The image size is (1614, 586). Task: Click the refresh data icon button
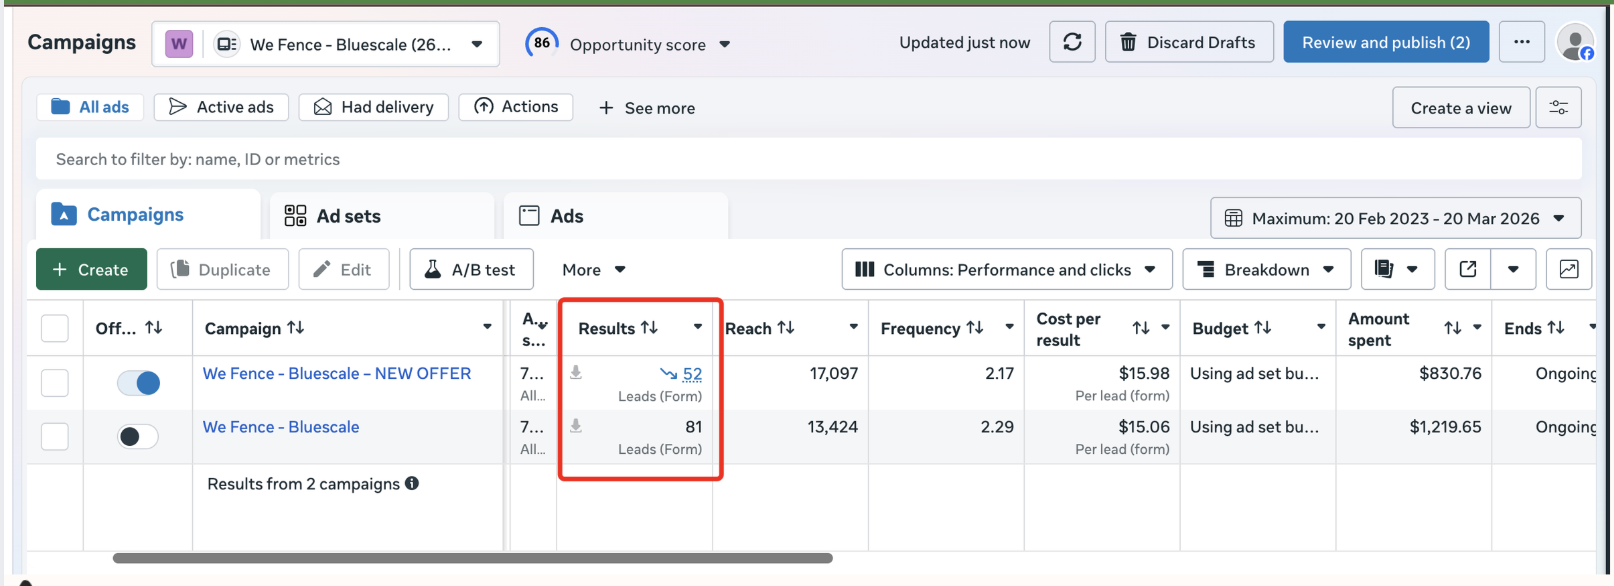tap(1072, 42)
